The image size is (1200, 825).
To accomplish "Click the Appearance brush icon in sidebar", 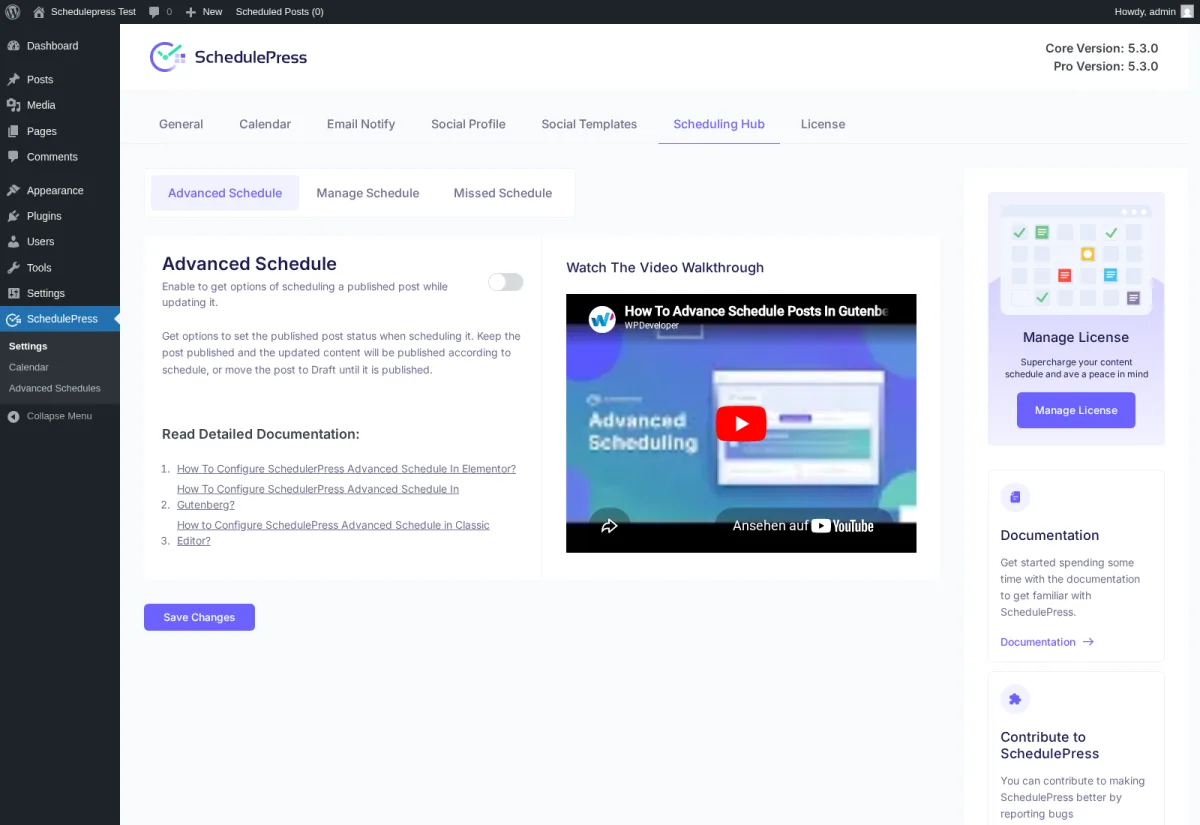I will [13, 191].
